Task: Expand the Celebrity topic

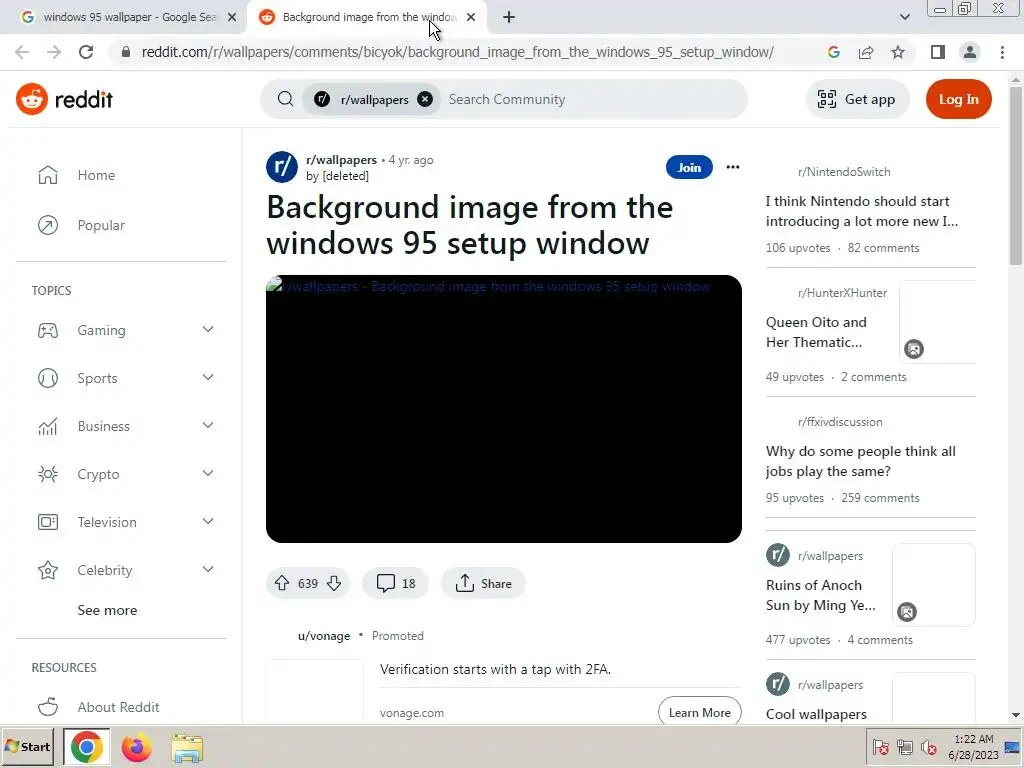Action: pyautogui.click(x=208, y=569)
